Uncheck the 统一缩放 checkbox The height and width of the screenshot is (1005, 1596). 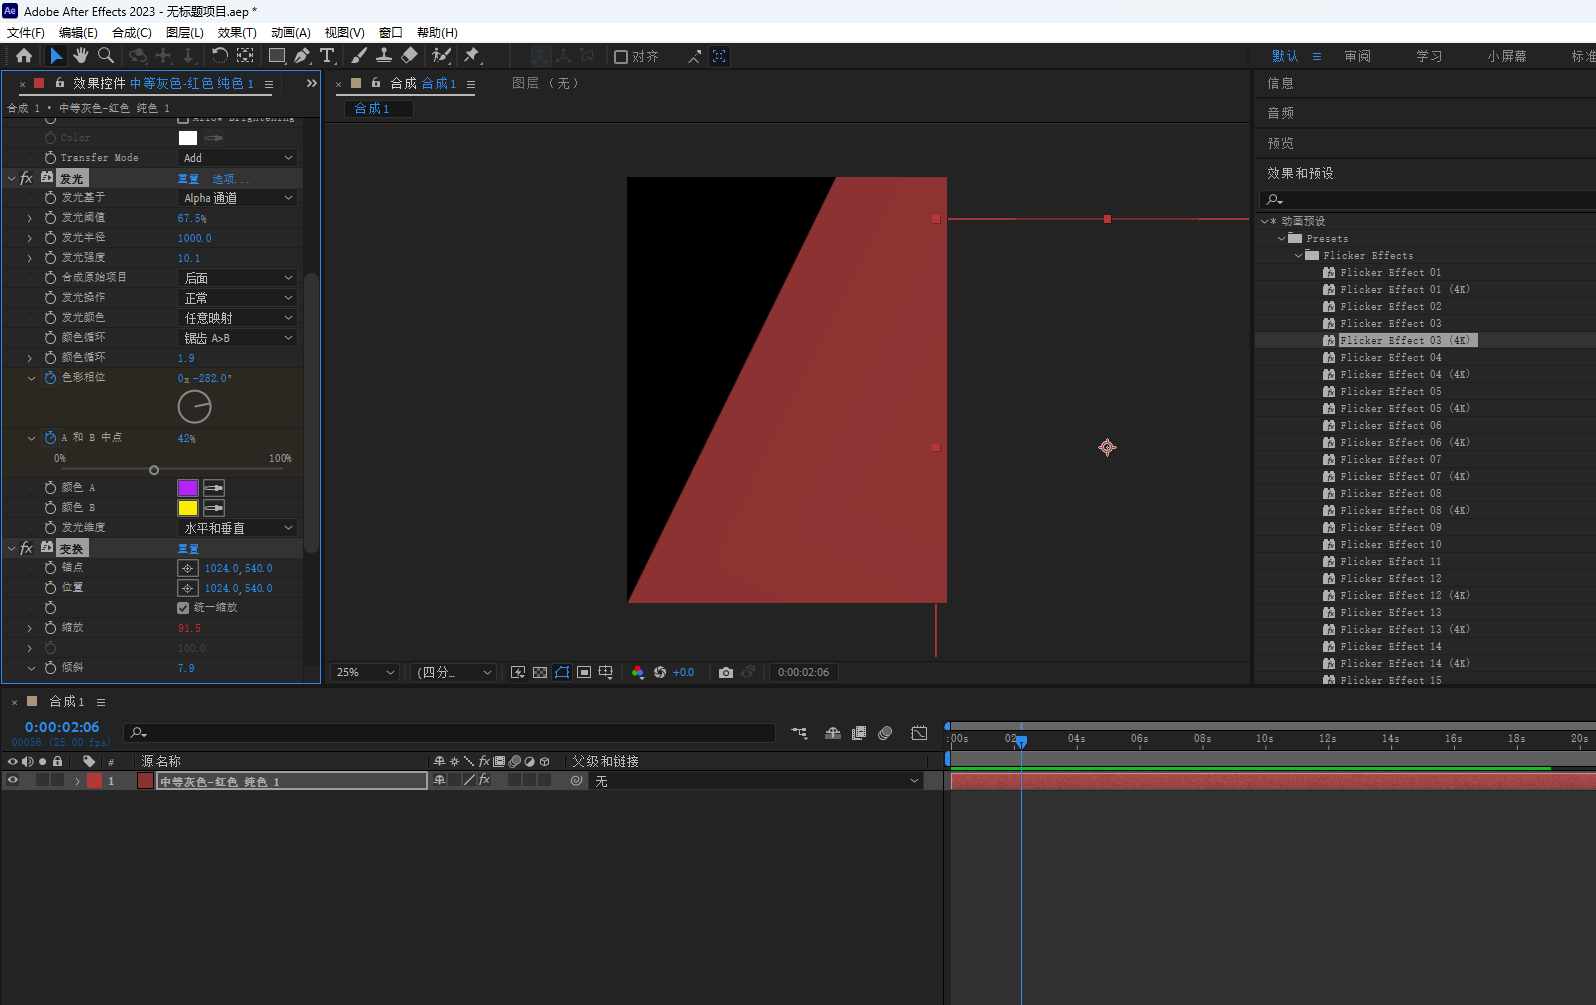183,608
